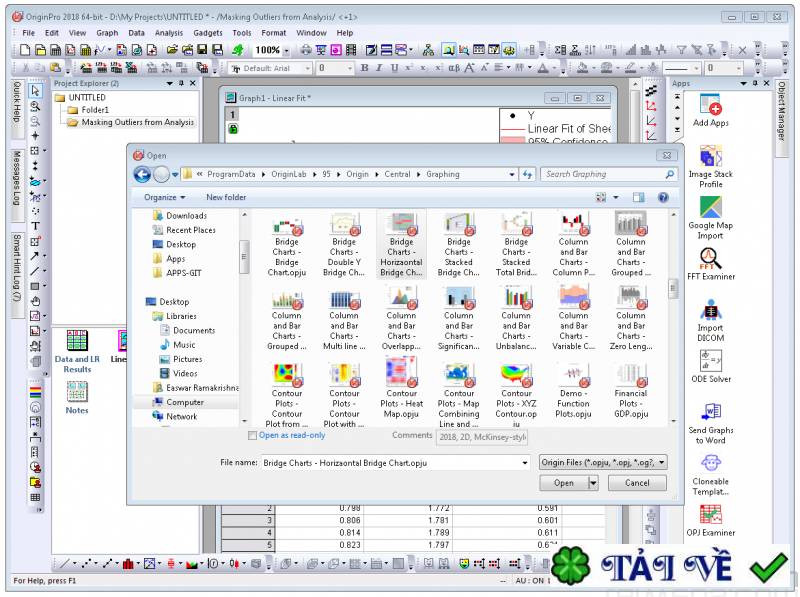Open the Organize dropdown
The height and width of the screenshot is (597, 800).
pyautogui.click(x=164, y=197)
